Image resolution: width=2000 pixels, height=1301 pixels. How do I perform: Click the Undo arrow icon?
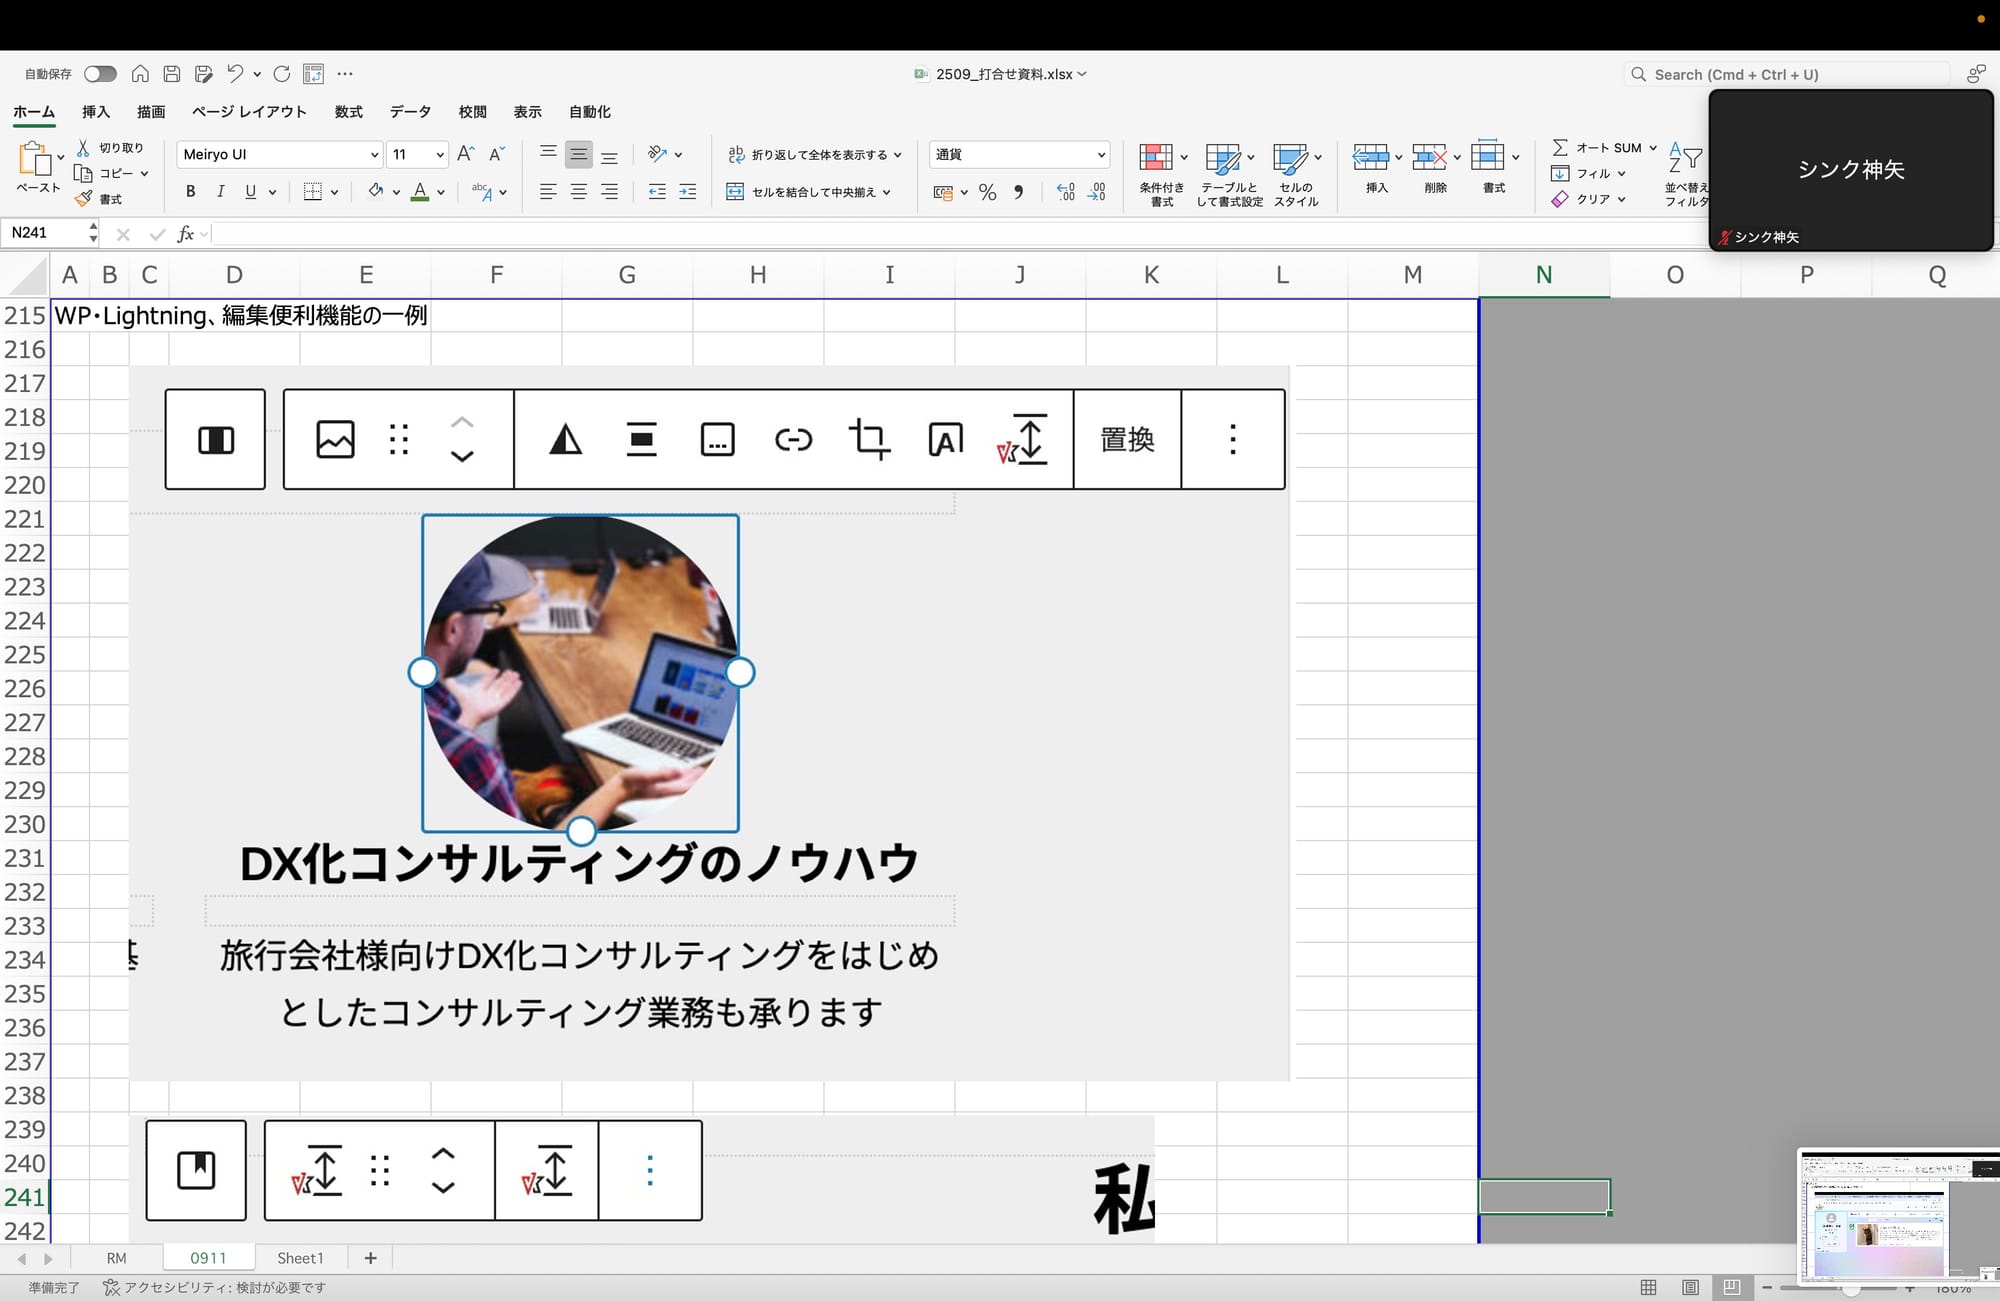click(x=234, y=73)
